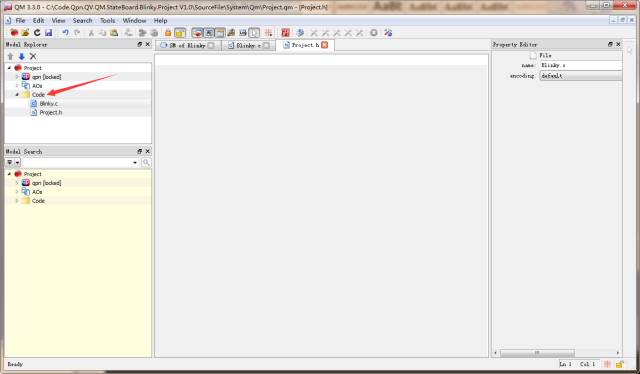
Task: Click the Redo arrow in toolbar
Action: point(77,33)
